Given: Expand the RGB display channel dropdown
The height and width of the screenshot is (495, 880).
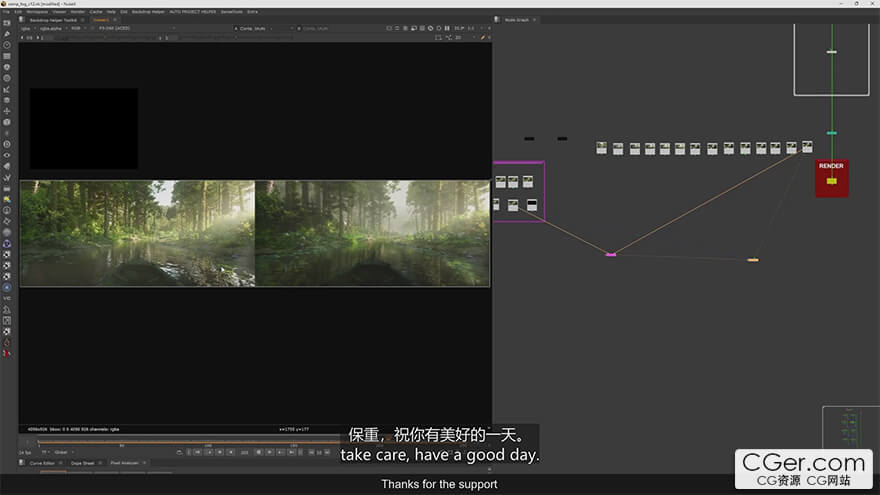Looking at the screenshot, I should point(79,28).
